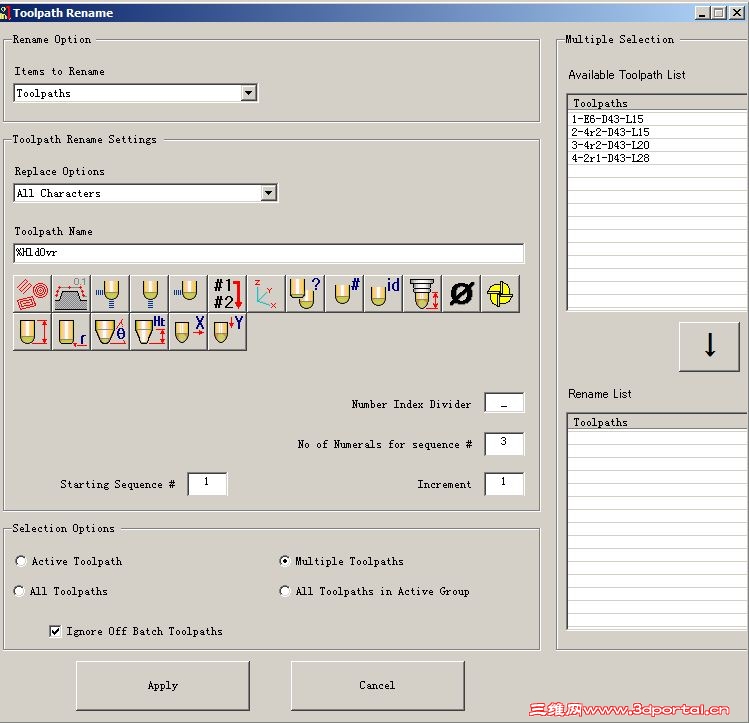
Task: Click the Increment value field
Action: [504, 484]
